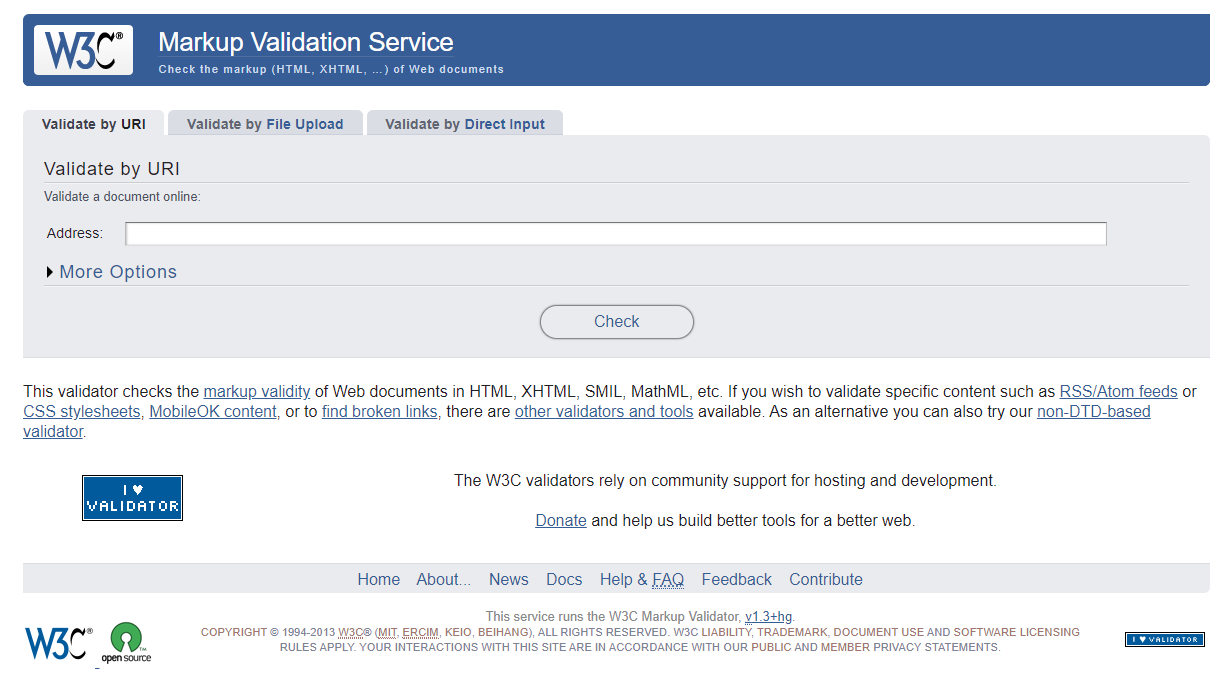Viewport: 1232px width, 699px height.
Task: Click the Donate link
Action: tap(561, 521)
